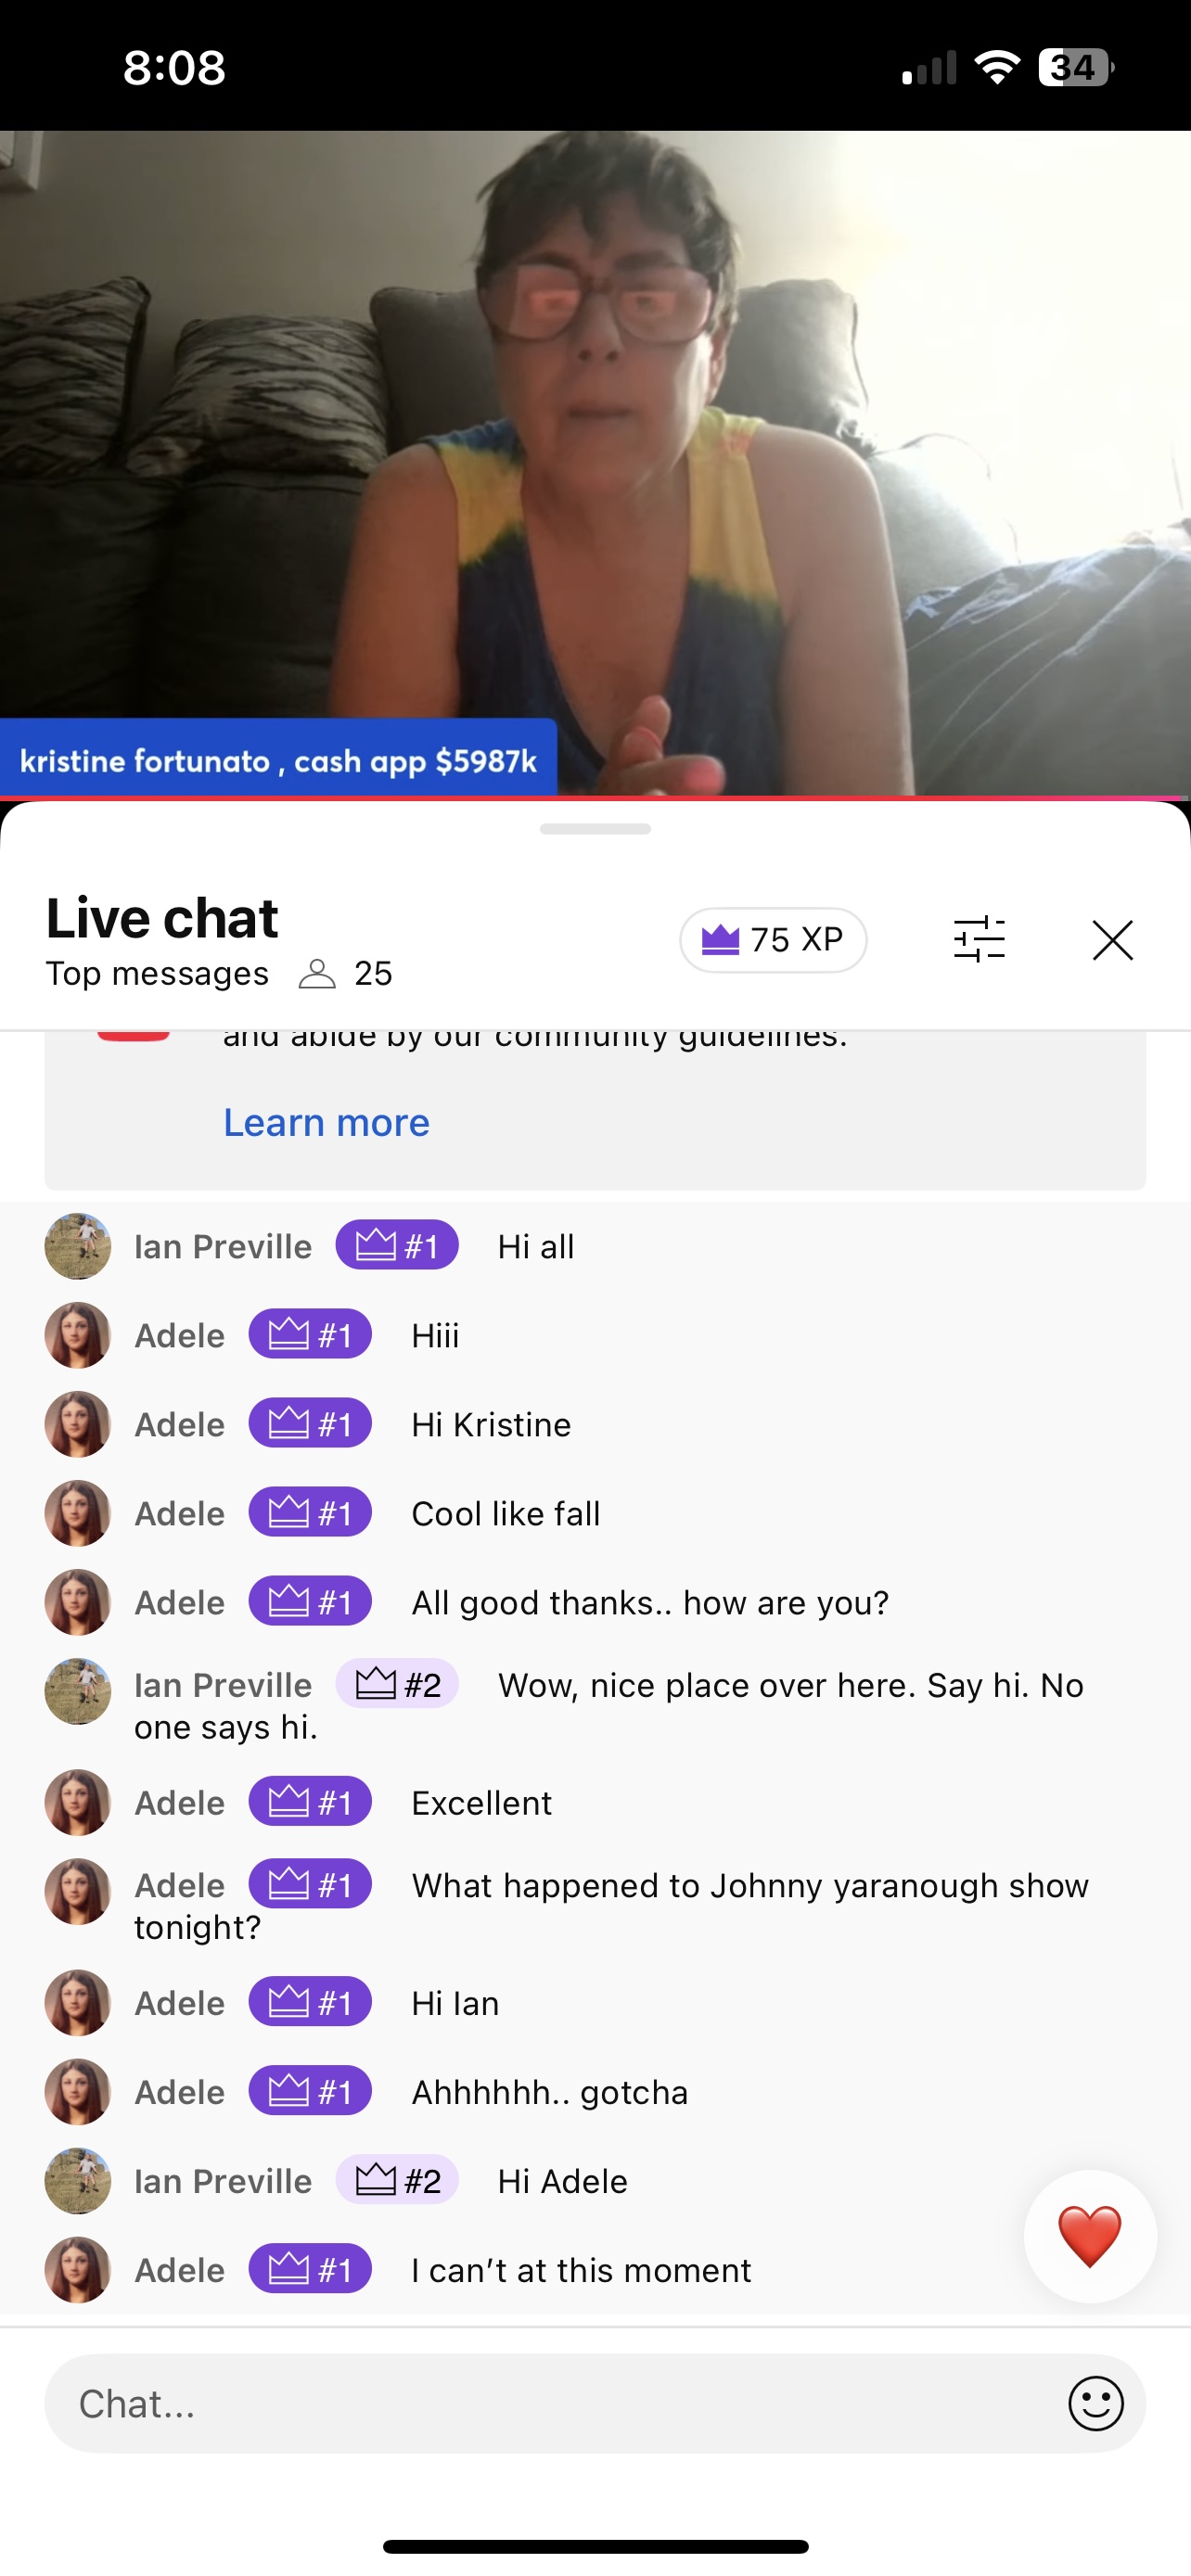
Task: Grab the sheet handle above Live chat
Action: point(595,828)
